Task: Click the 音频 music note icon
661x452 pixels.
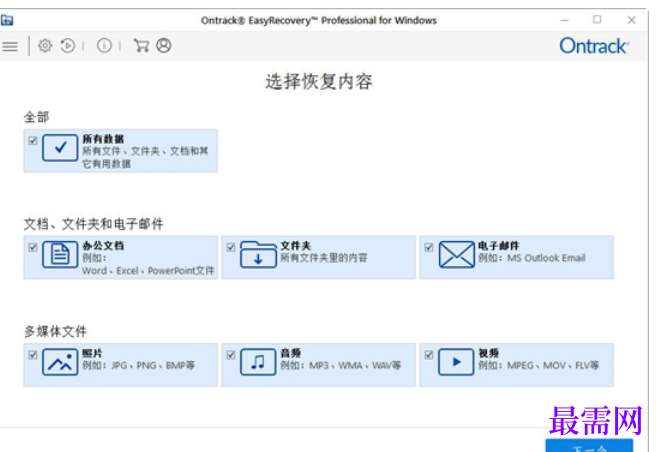Action: (x=258, y=362)
